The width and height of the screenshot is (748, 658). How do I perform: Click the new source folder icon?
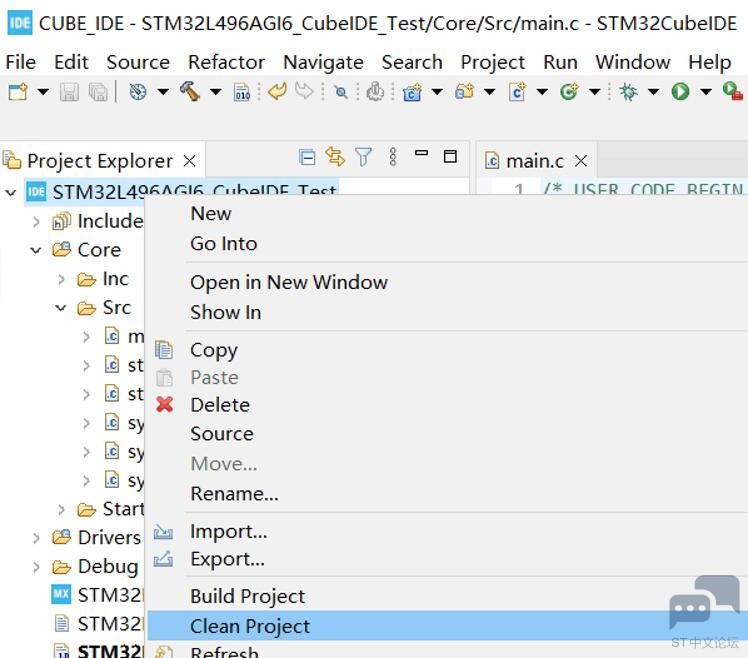tap(464, 91)
